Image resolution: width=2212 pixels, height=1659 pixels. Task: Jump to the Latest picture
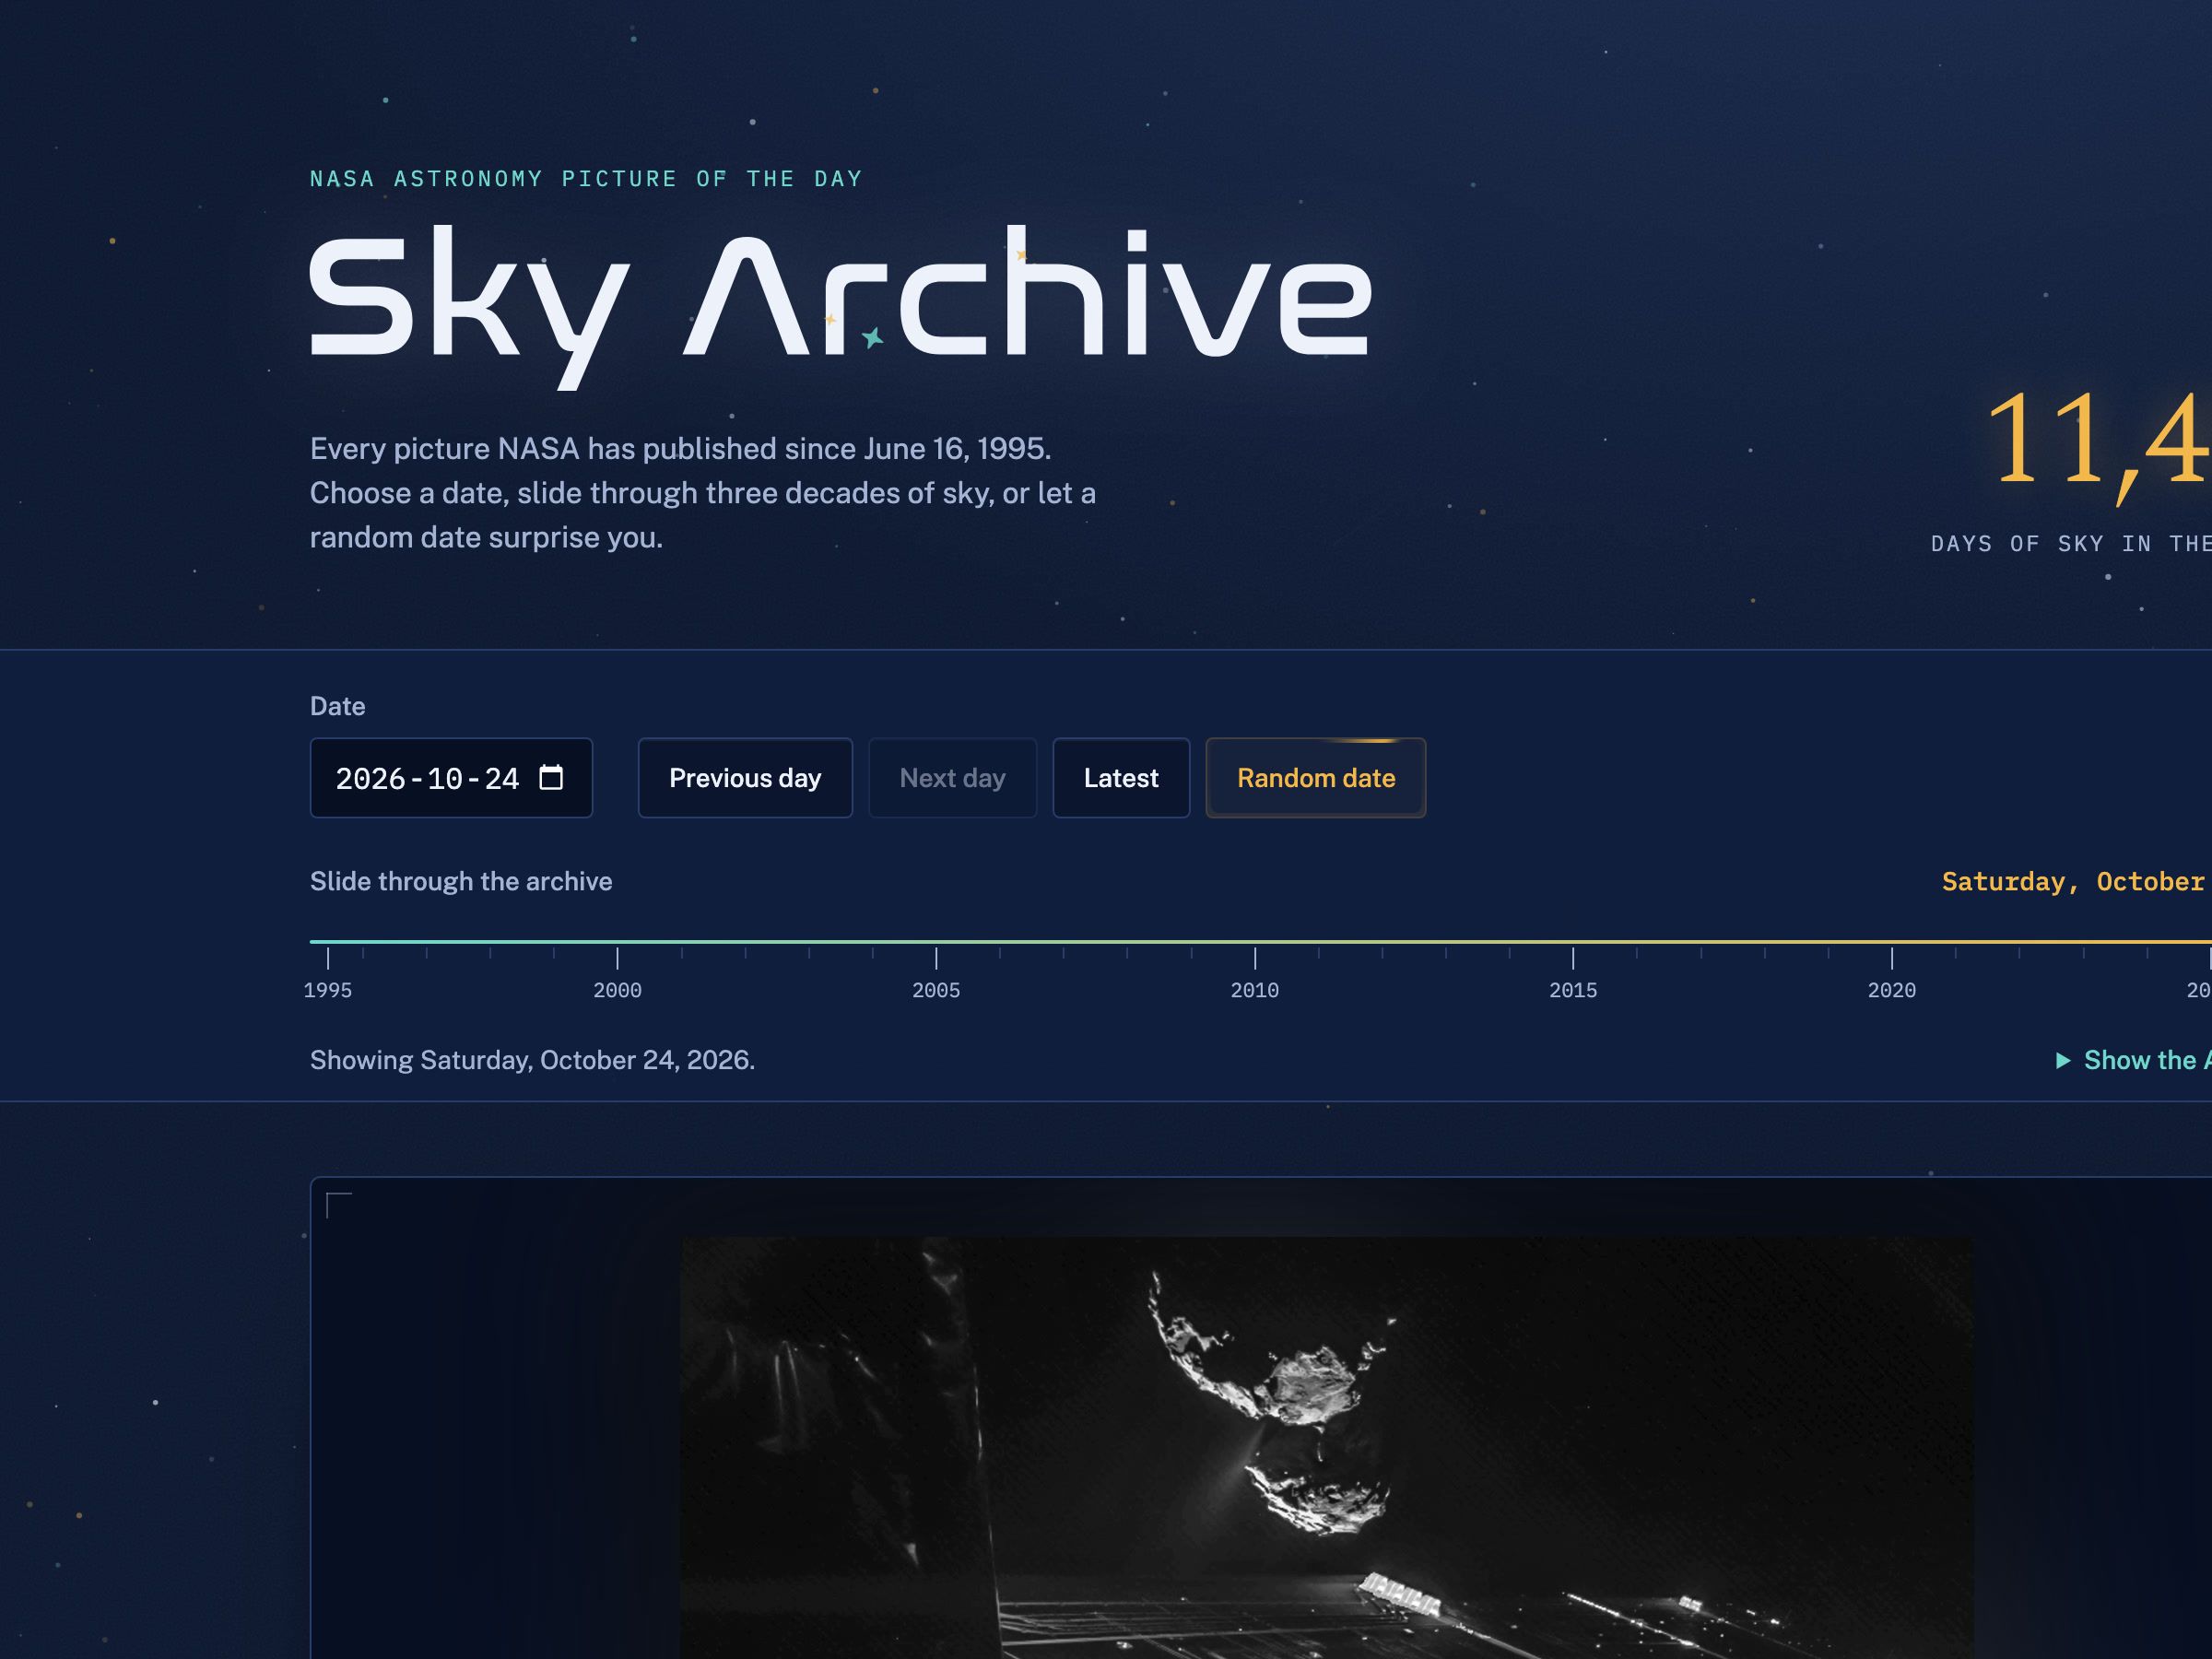tap(1121, 778)
